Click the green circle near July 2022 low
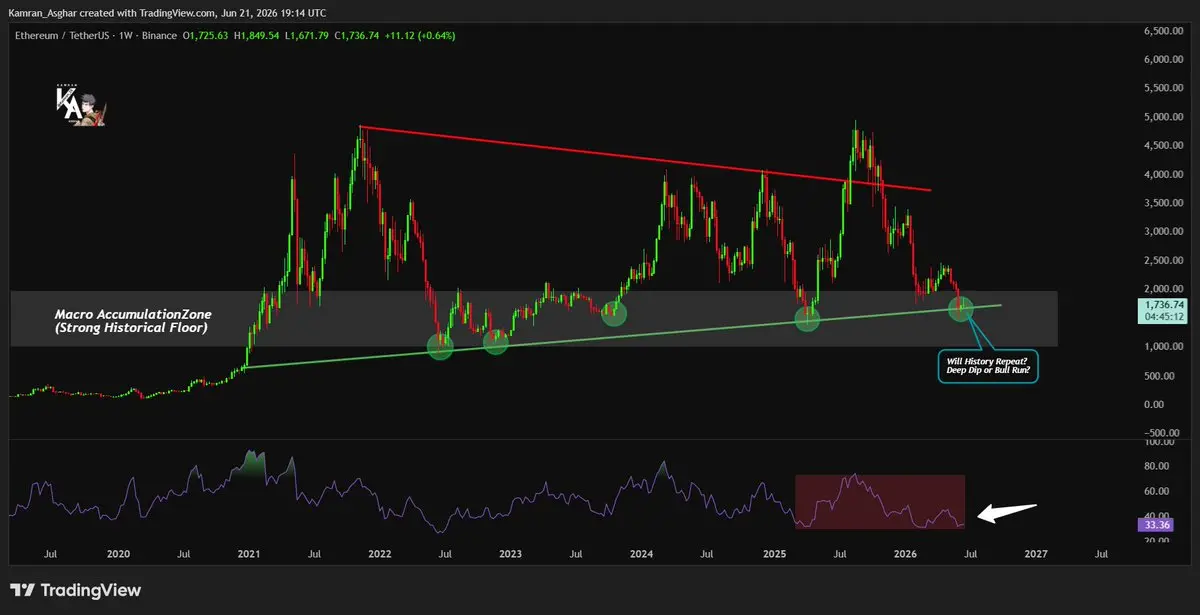1200x615 pixels. 440,347
